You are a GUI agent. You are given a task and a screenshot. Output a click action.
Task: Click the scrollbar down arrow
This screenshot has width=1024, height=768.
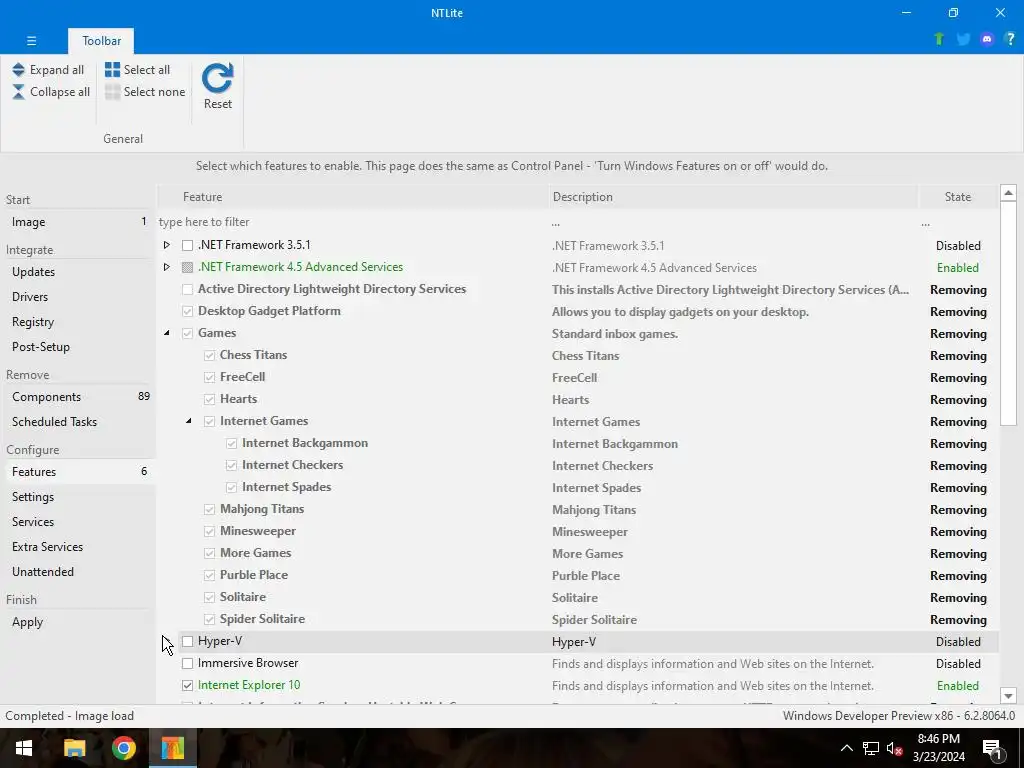point(1008,696)
